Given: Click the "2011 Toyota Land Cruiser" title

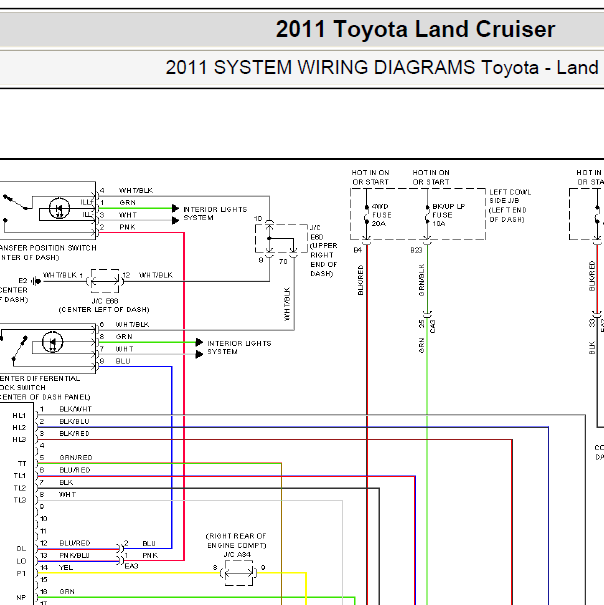Looking at the screenshot, I should click(415, 29).
